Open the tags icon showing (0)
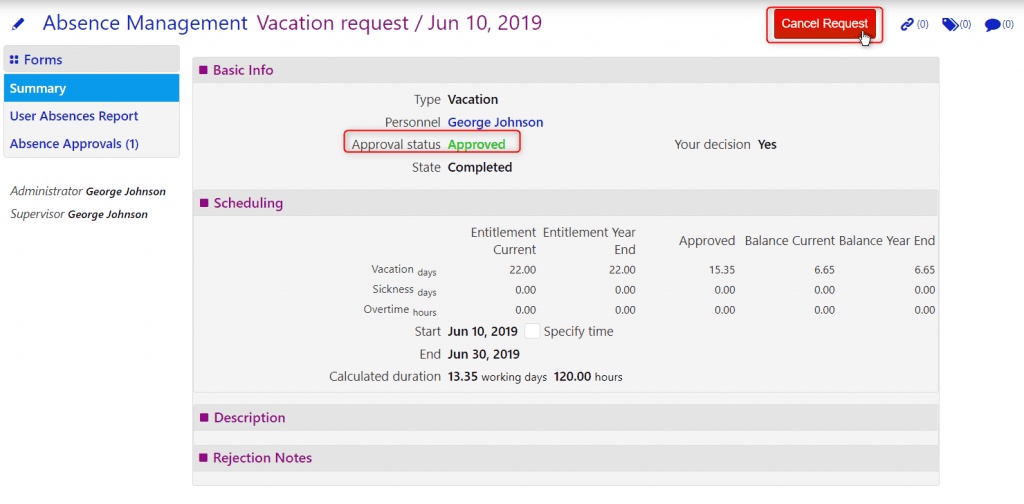This screenshot has width=1024, height=504. pos(950,25)
